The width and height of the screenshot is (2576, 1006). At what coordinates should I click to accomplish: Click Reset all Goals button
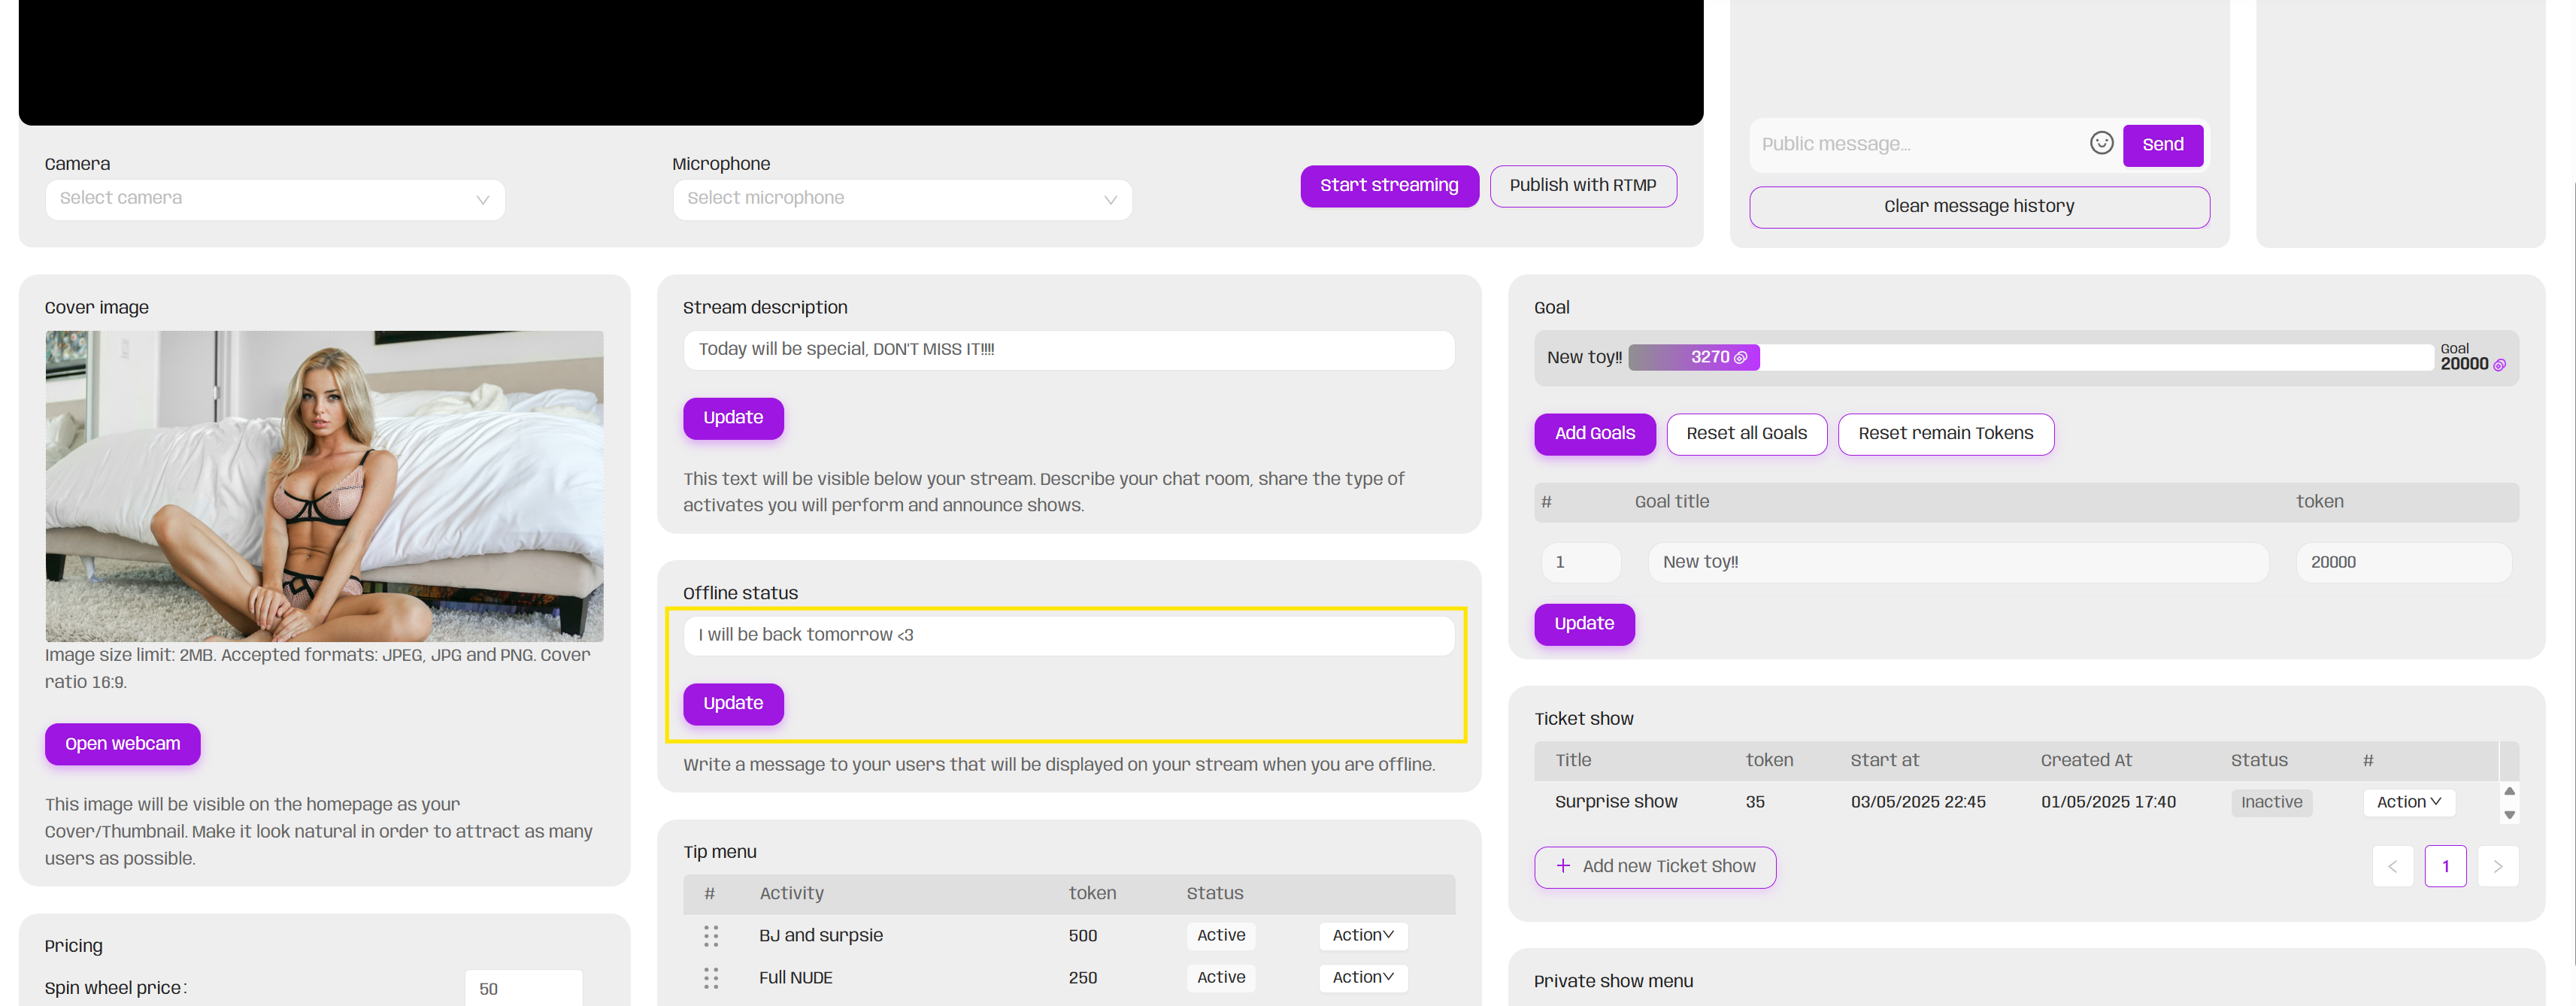click(1746, 434)
